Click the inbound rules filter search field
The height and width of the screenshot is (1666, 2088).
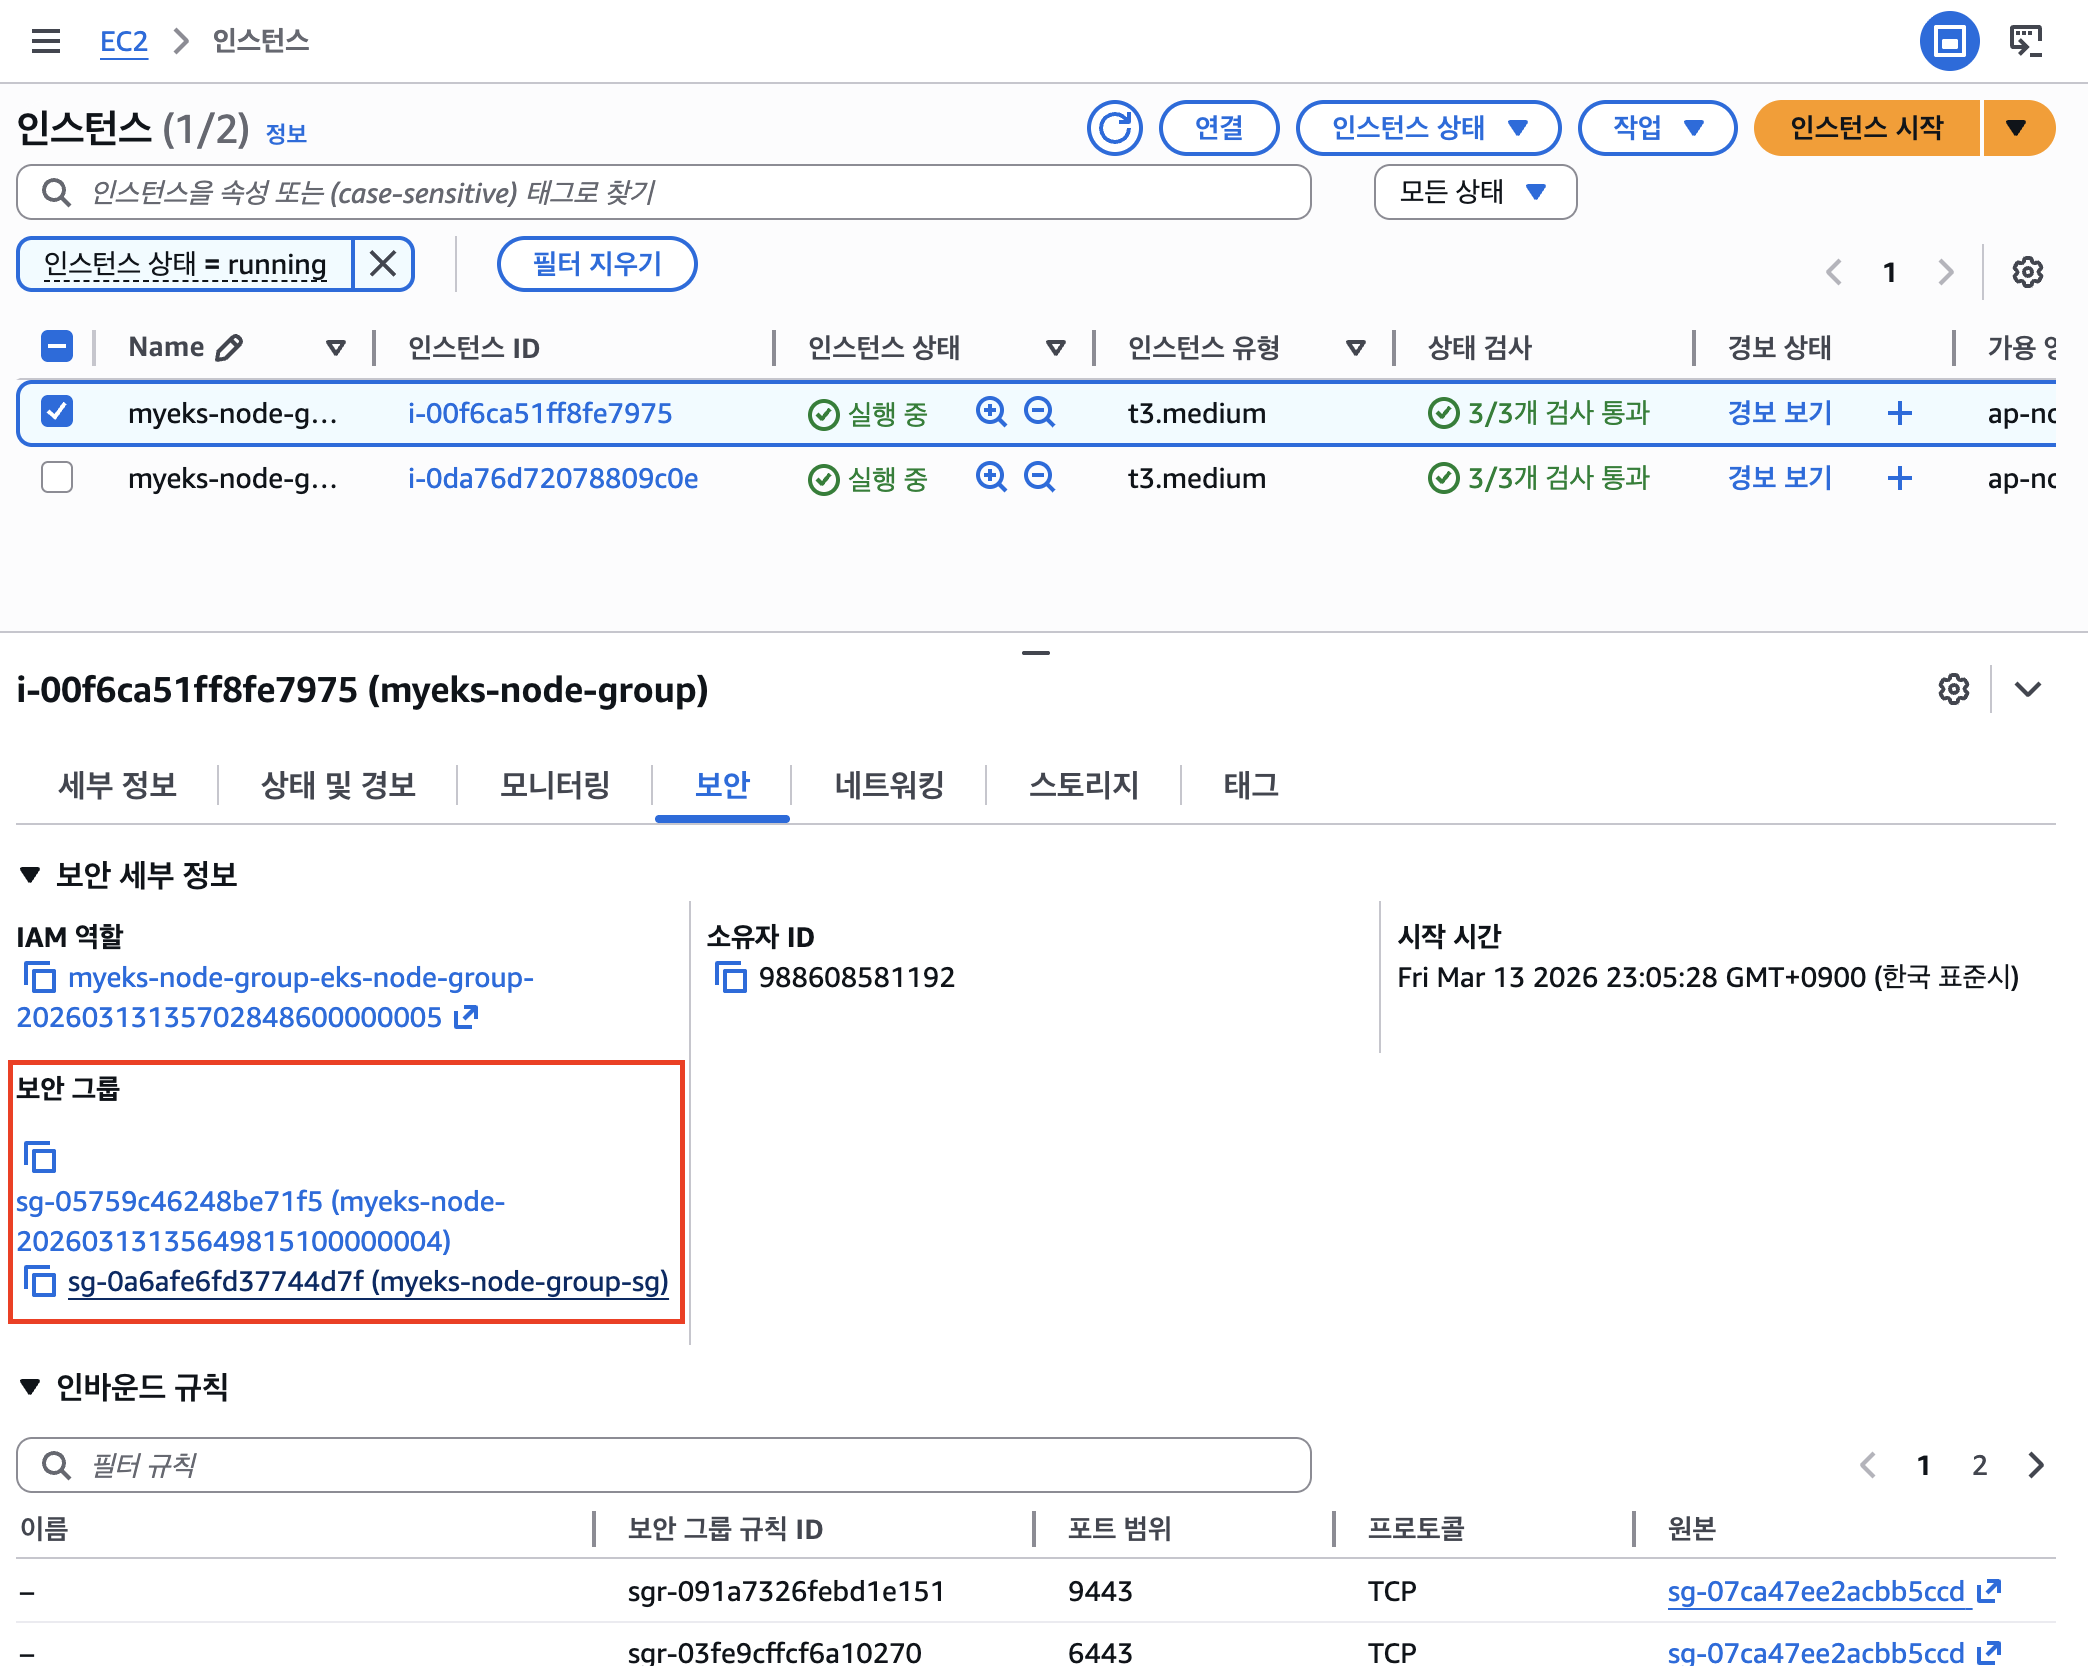660,1465
